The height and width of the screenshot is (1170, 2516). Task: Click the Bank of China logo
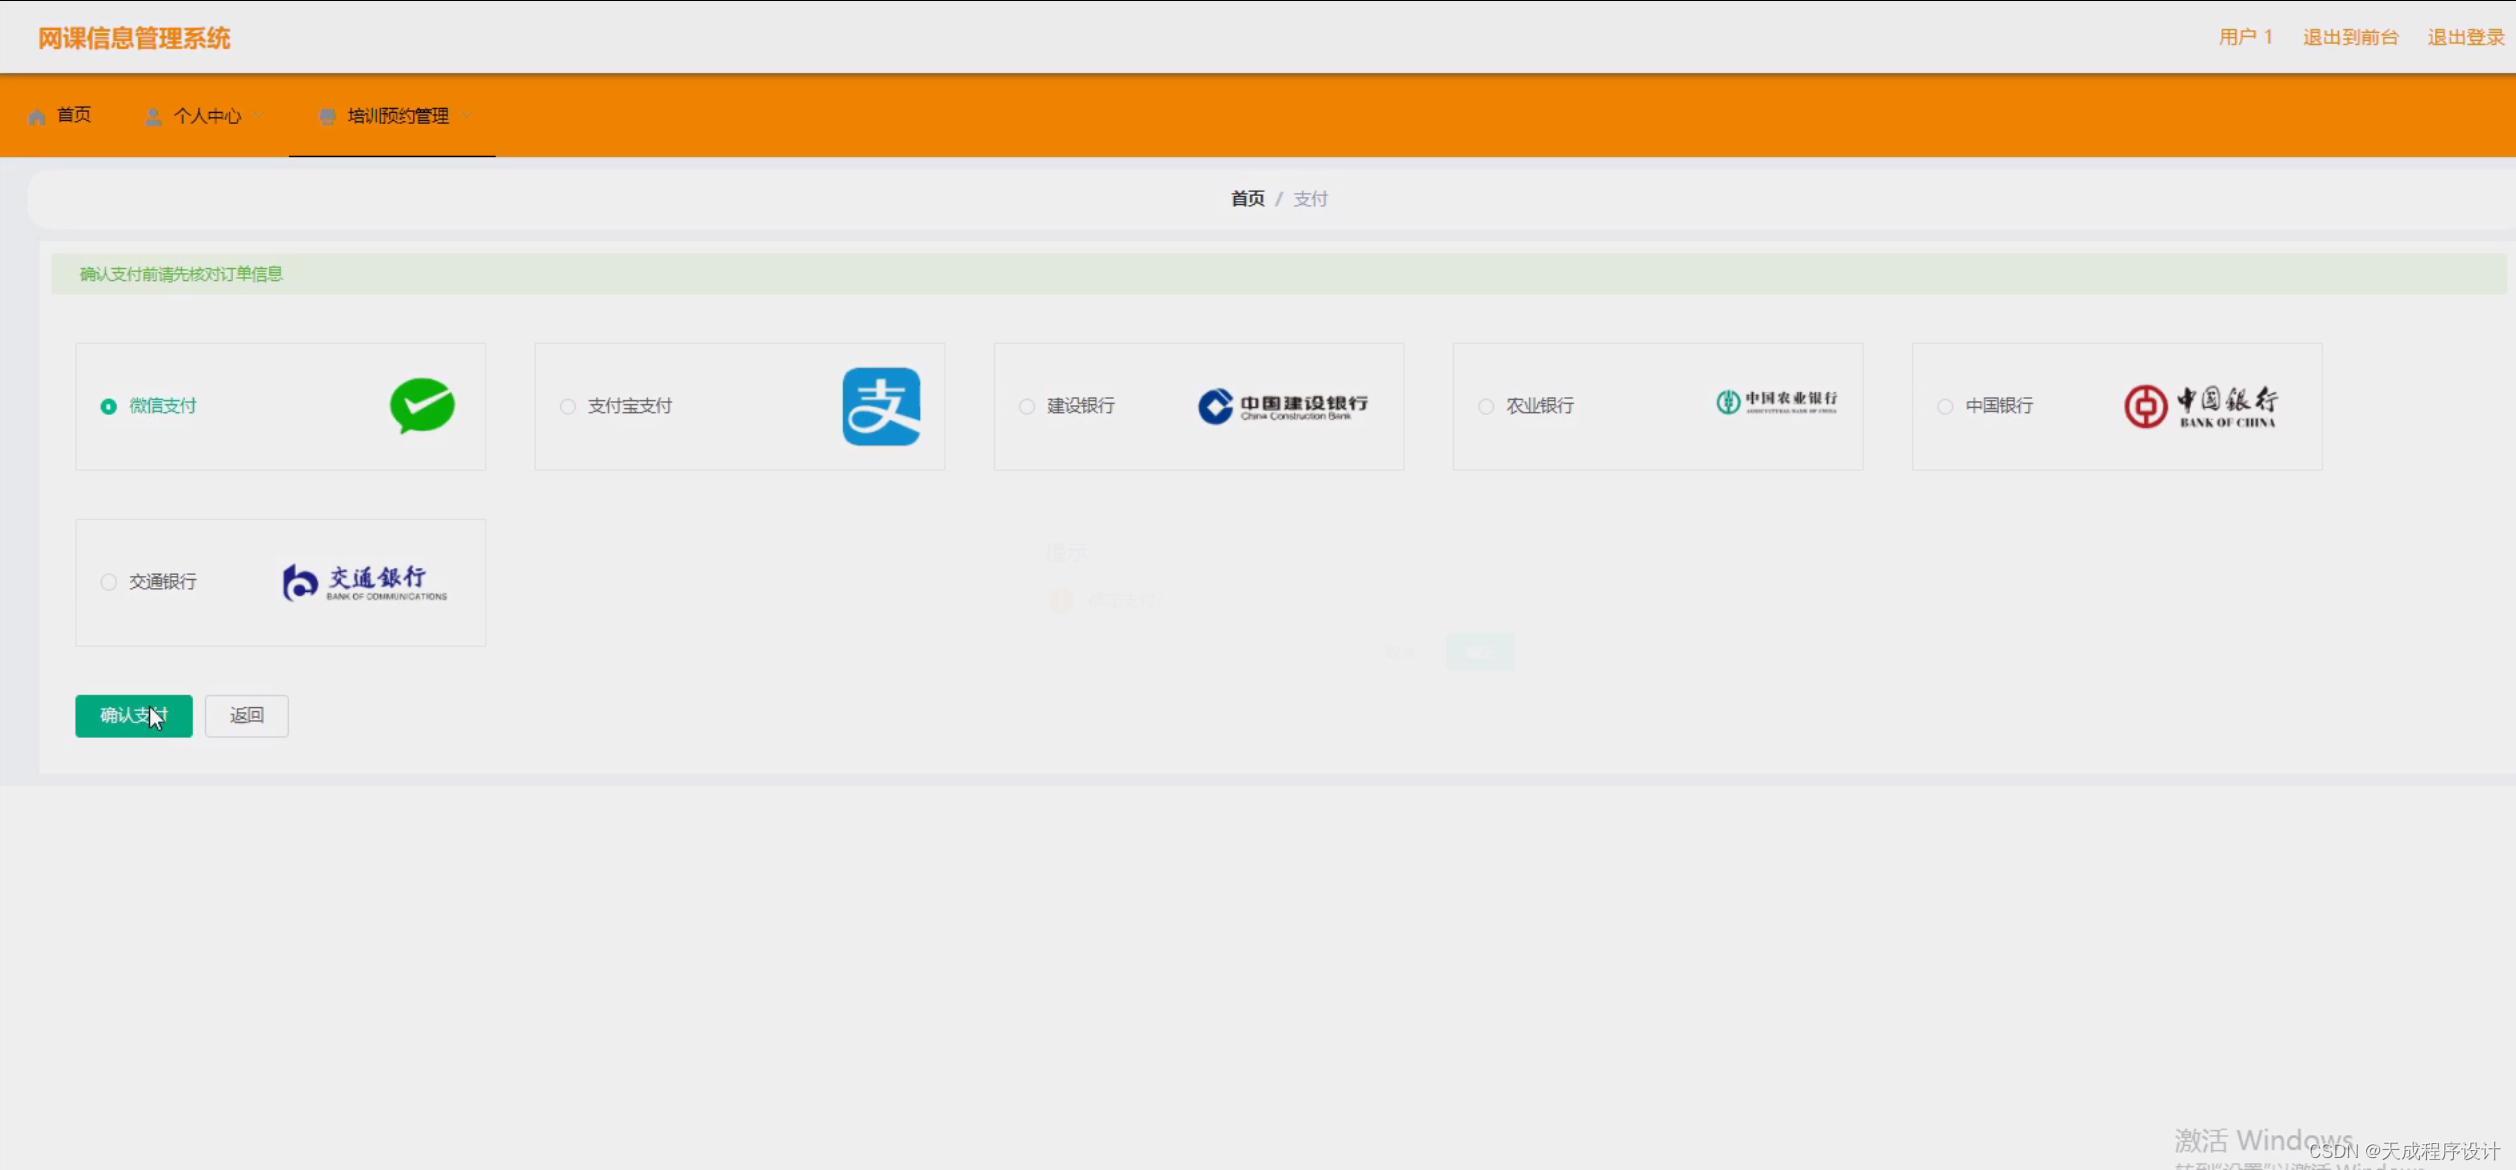[x=2201, y=406]
